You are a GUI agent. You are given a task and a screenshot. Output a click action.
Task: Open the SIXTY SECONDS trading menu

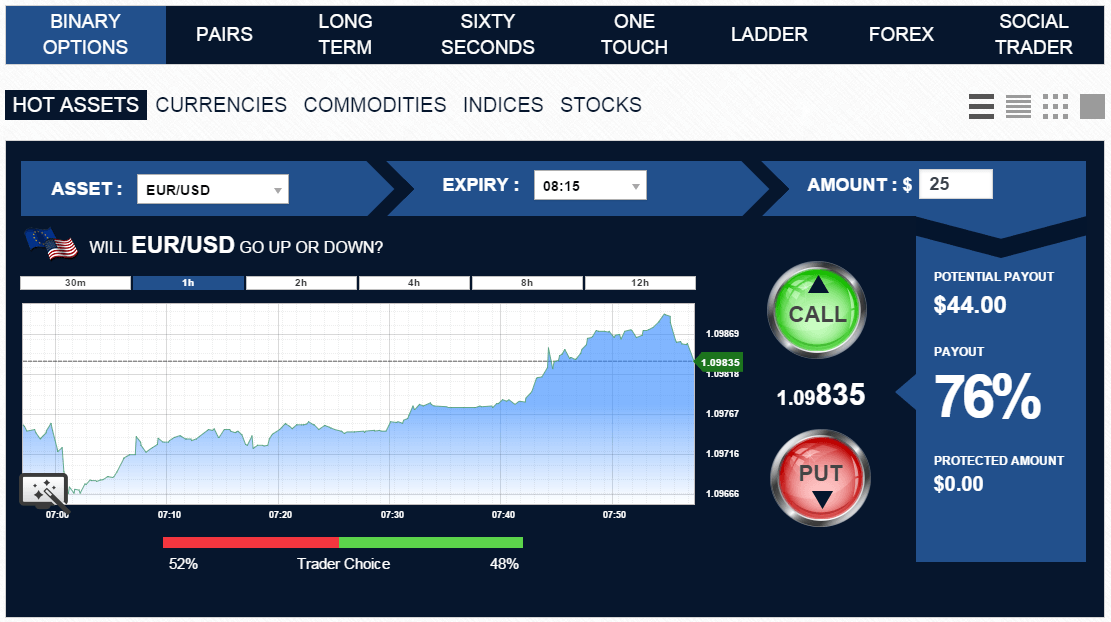click(x=487, y=34)
